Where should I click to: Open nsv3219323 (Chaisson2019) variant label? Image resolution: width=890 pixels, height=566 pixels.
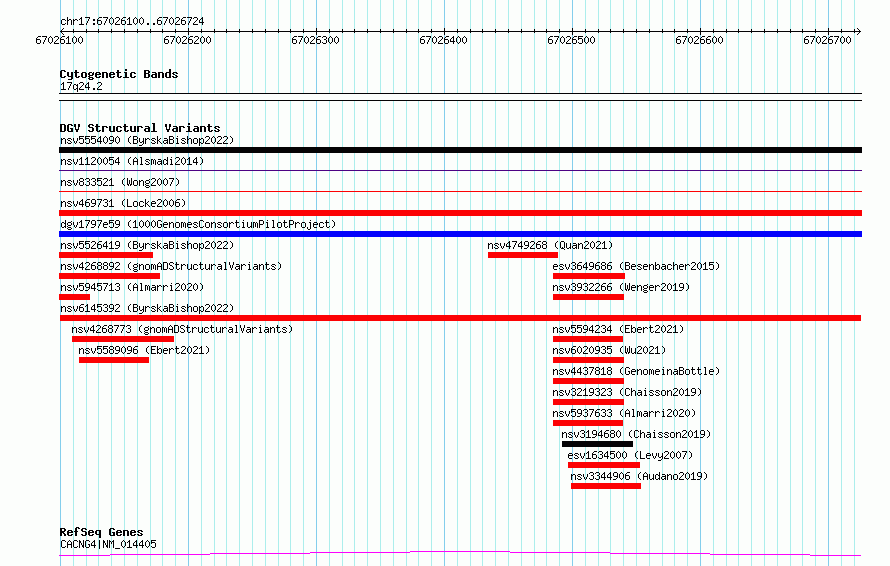point(627,392)
